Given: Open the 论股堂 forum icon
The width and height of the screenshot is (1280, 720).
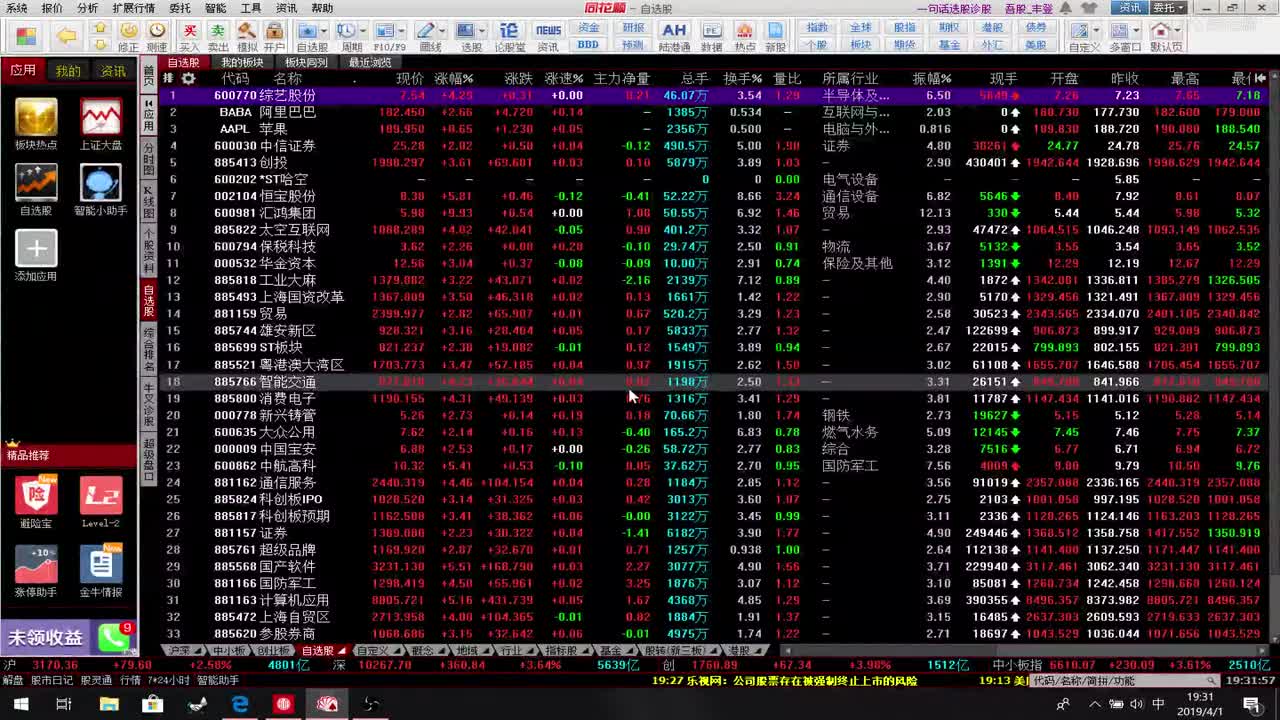Looking at the screenshot, I should (509, 36).
